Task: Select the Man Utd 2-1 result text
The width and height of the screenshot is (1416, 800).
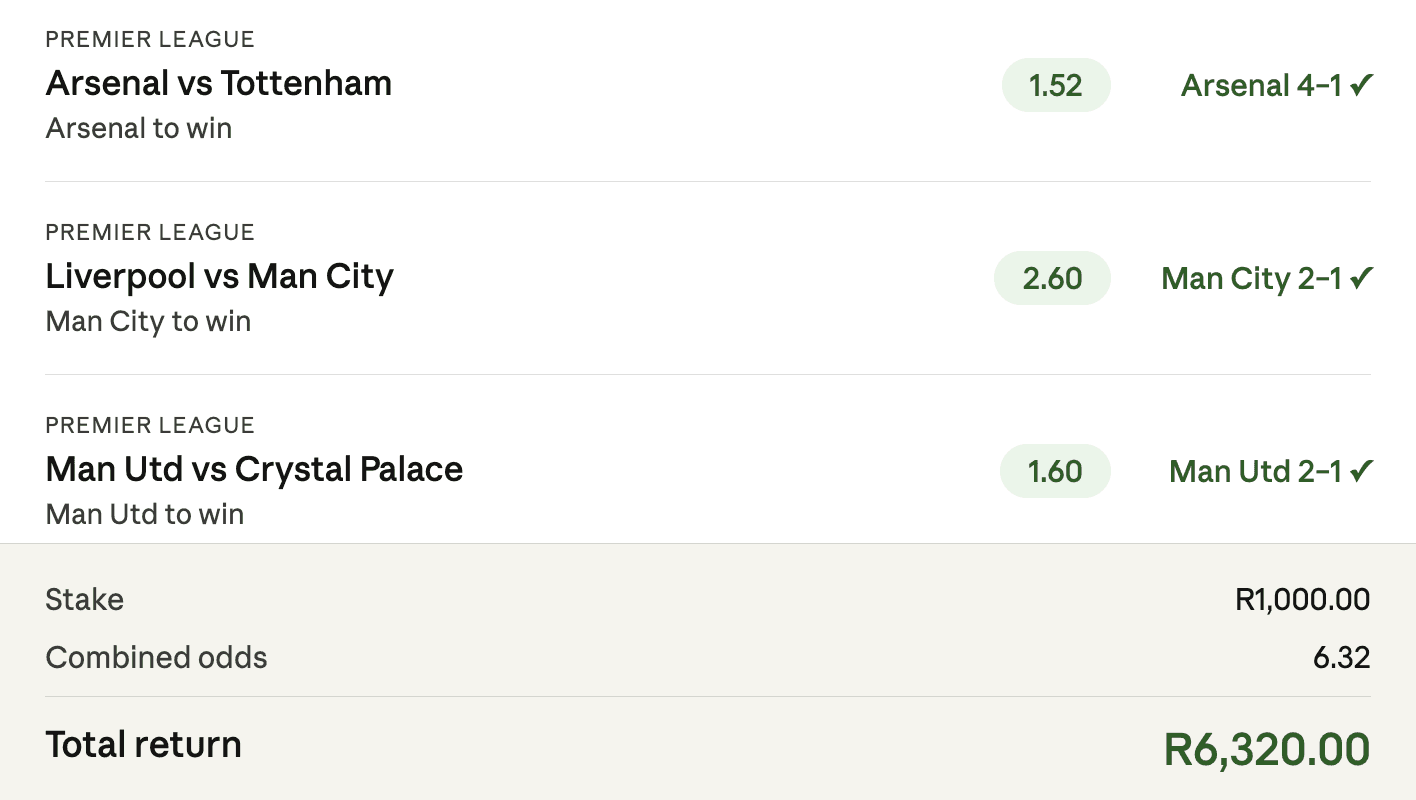Action: click(x=1255, y=471)
